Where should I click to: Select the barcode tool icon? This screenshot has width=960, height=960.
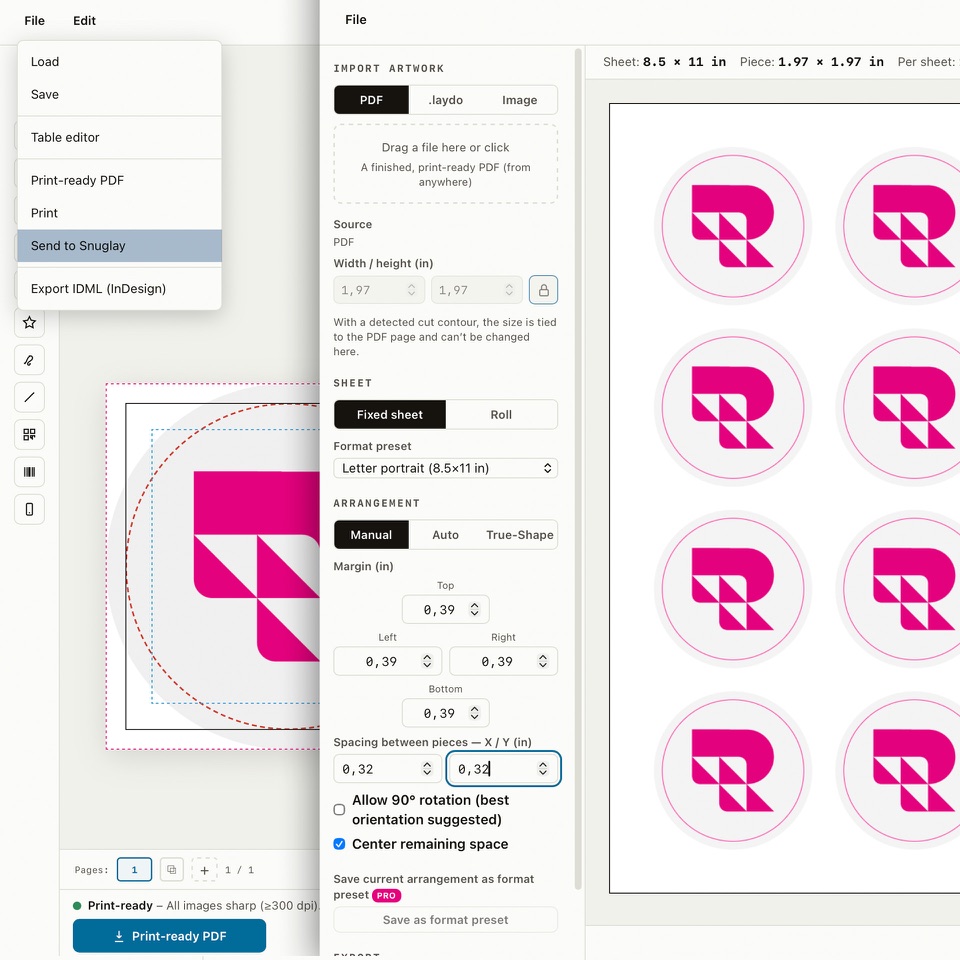pyautogui.click(x=29, y=472)
